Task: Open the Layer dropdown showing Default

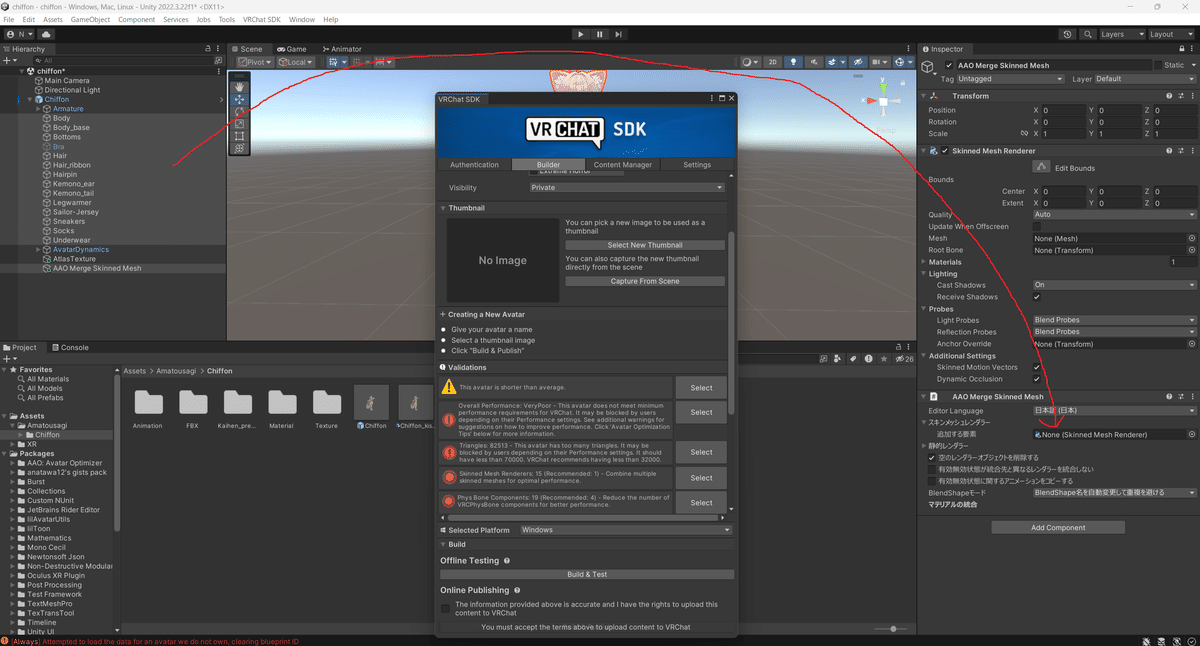Action: coord(1145,79)
